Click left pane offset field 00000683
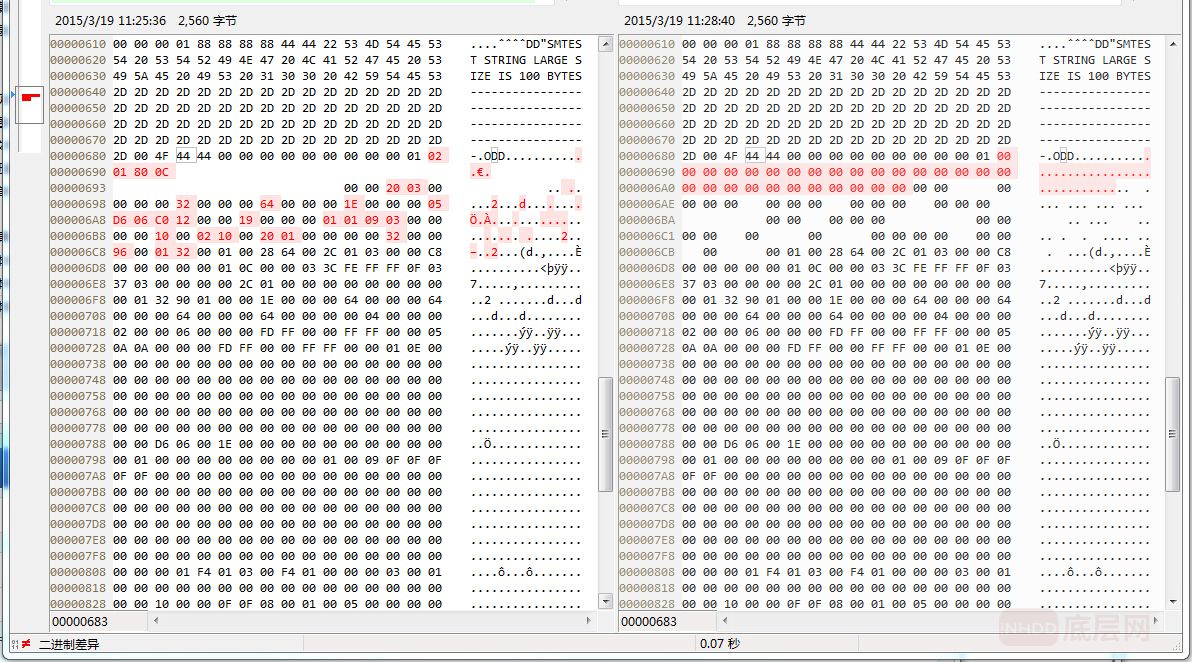1192x662 pixels. [x=80, y=621]
